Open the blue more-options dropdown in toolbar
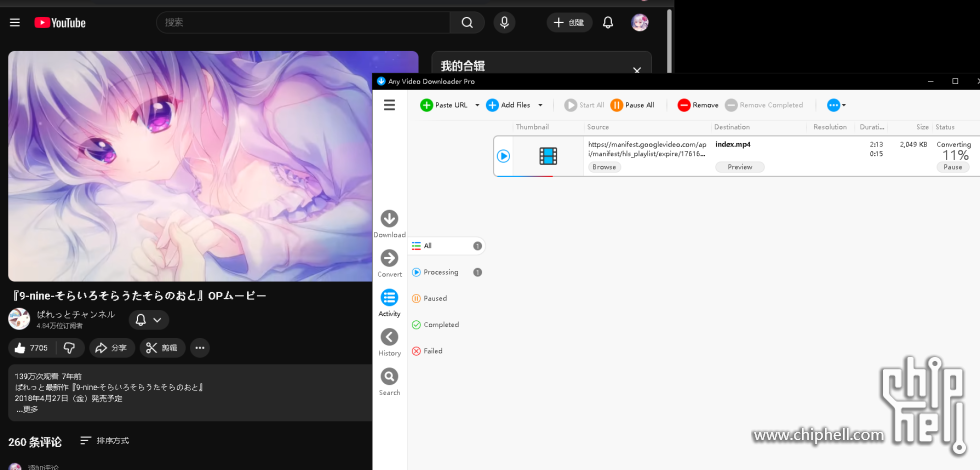Viewport: 980px width, 470px height. [836, 105]
